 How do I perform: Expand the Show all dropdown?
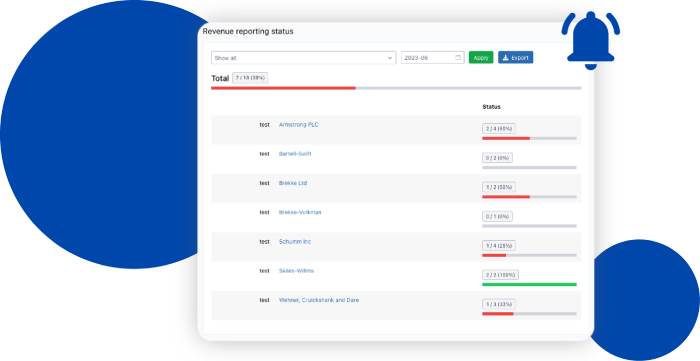(303, 58)
